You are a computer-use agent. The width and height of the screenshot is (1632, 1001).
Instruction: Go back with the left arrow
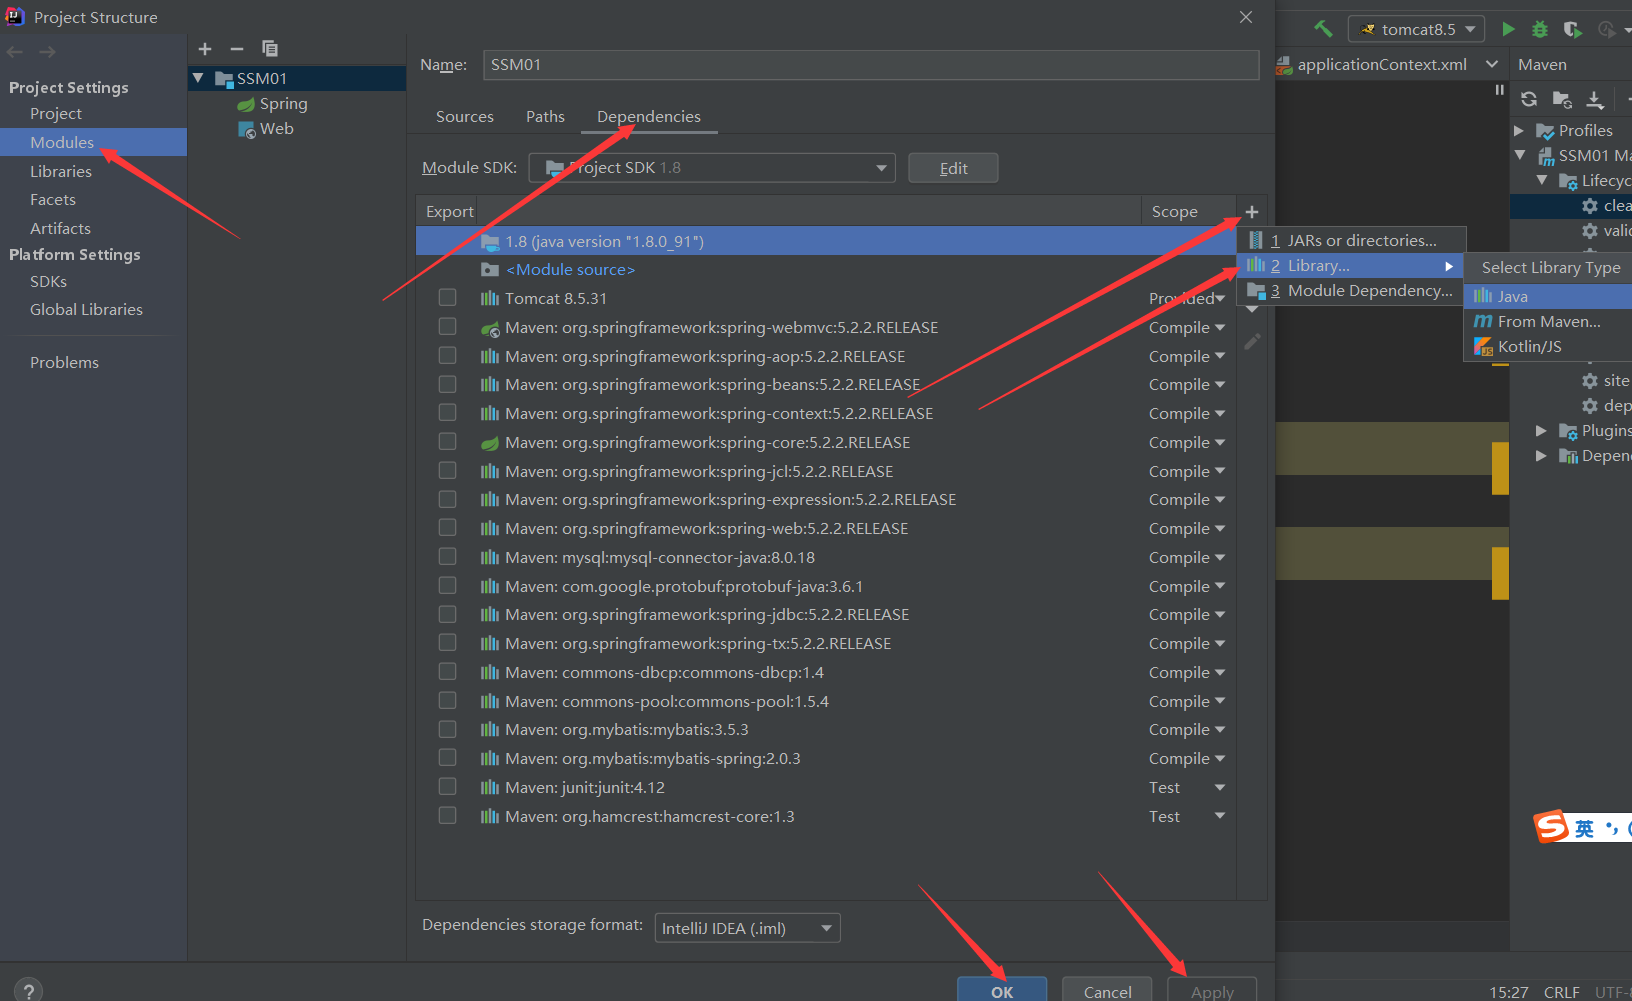pyautogui.click(x=15, y=52)
